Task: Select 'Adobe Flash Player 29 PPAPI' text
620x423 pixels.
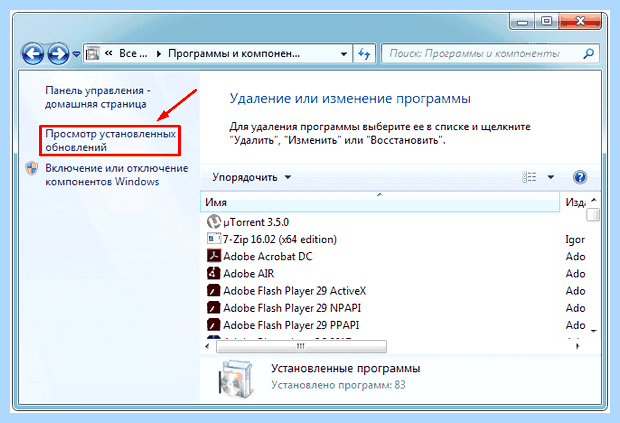Action: tap(291, 325)
